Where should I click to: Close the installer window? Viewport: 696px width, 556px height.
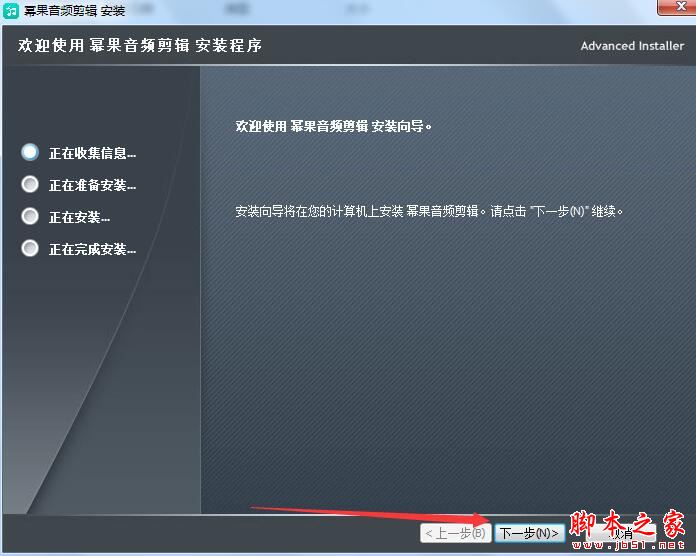(x=676, y=7)
